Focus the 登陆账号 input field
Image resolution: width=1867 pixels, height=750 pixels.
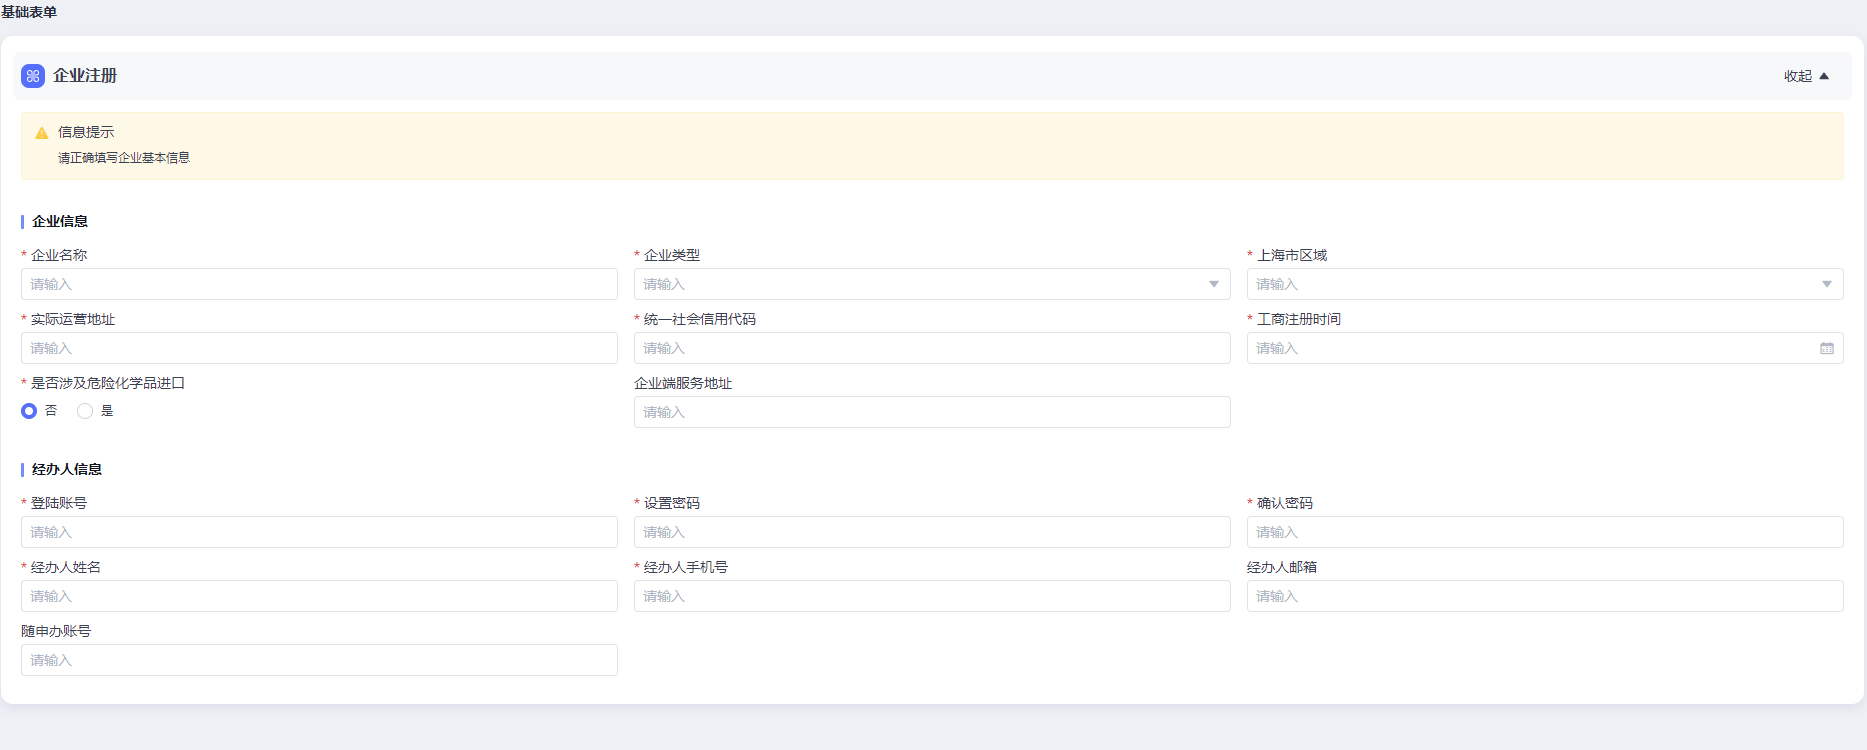coord(319,532)
